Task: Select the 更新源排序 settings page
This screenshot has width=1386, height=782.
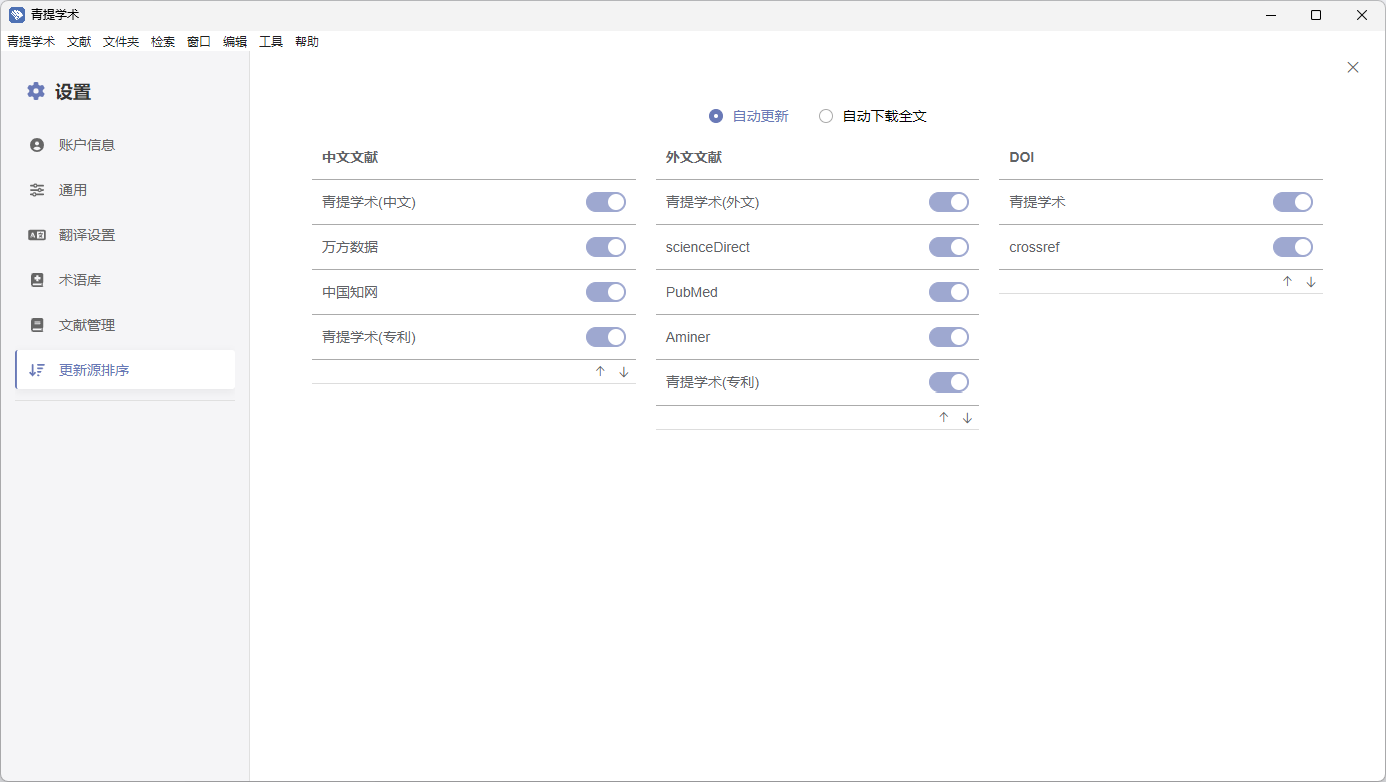Action: pyautogui.click(x=125, y=370)
